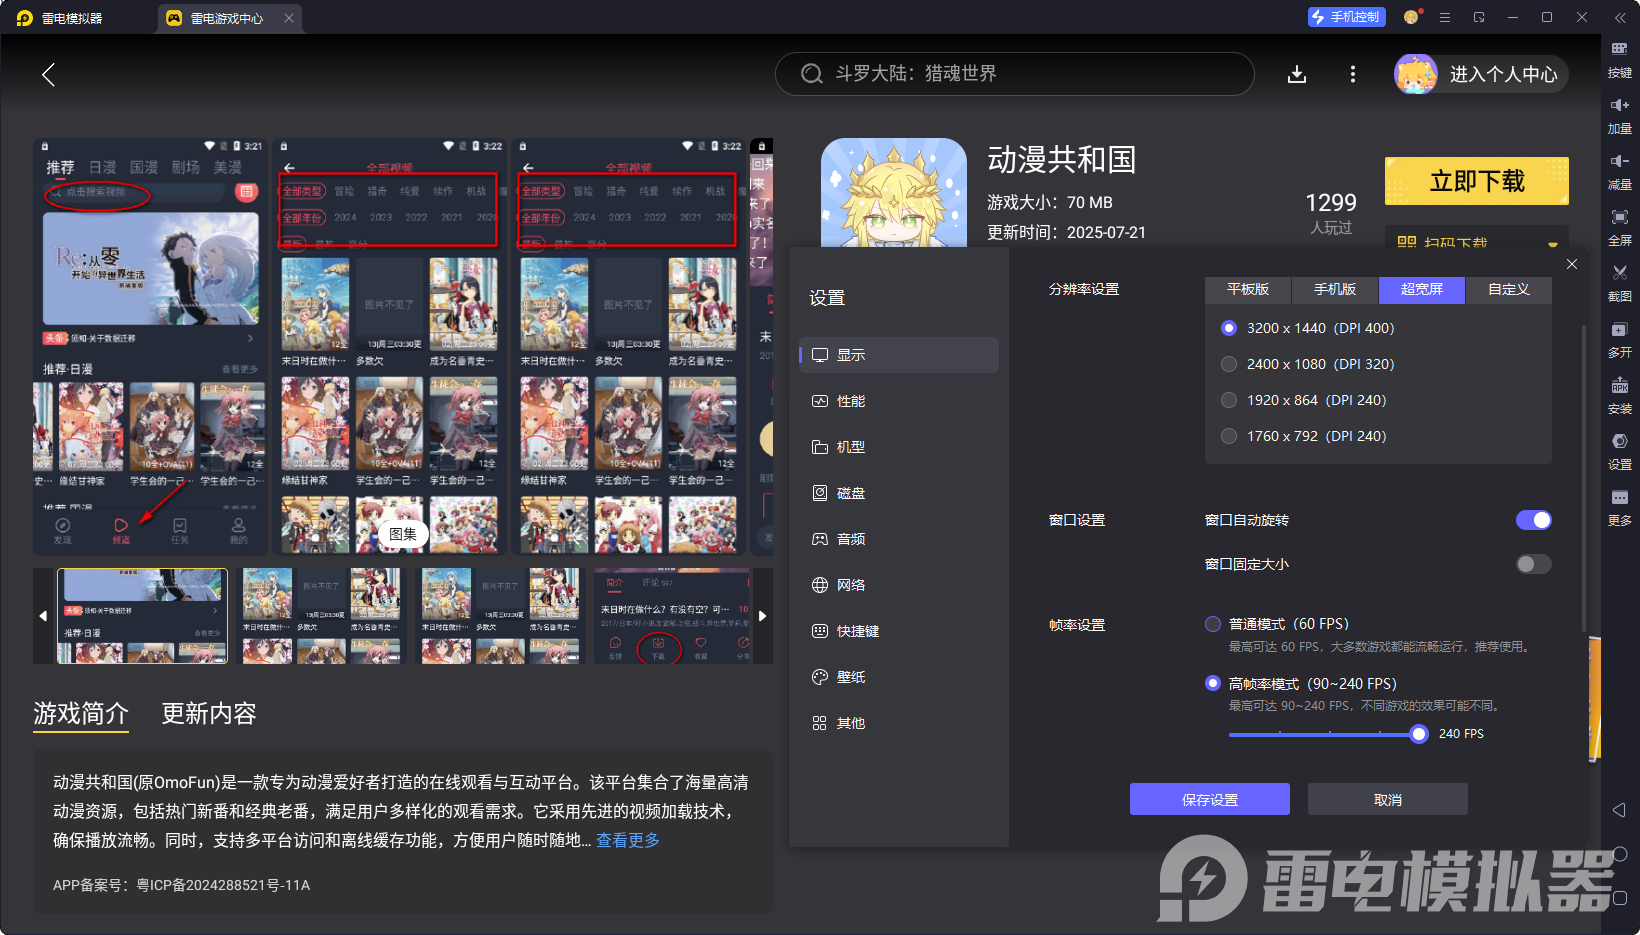
Task: Click the volume up (加量) icon
Action: click(1620, 115)
